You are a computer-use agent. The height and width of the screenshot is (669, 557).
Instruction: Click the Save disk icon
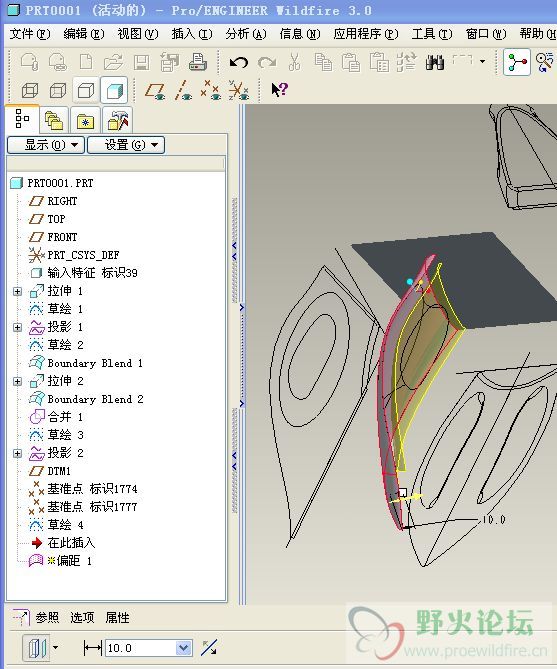[141, 63]
